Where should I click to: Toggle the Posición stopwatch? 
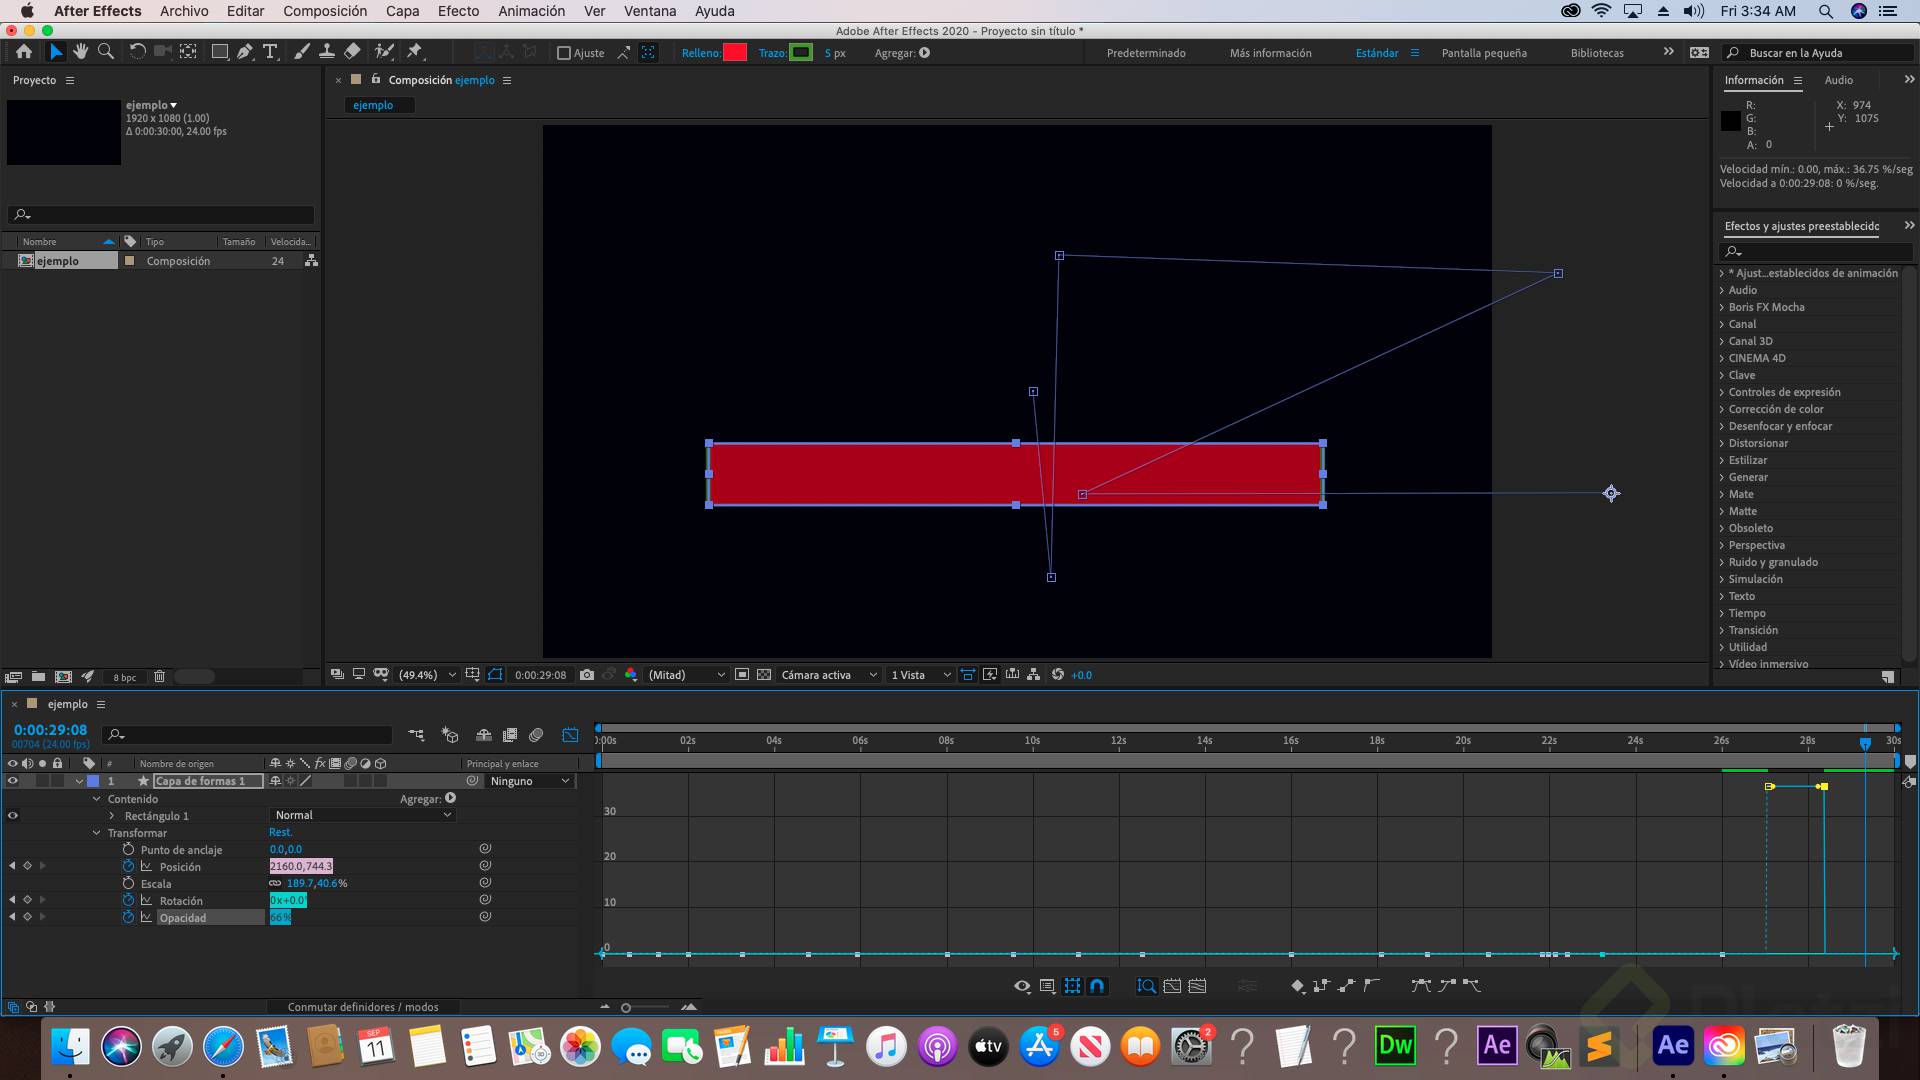[x=128, y=866]
